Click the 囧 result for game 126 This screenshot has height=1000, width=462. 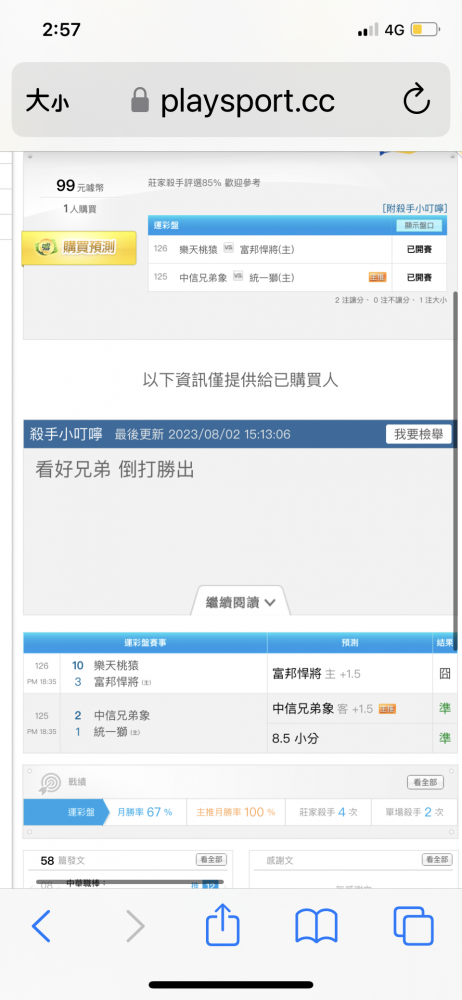click(445, 673)
